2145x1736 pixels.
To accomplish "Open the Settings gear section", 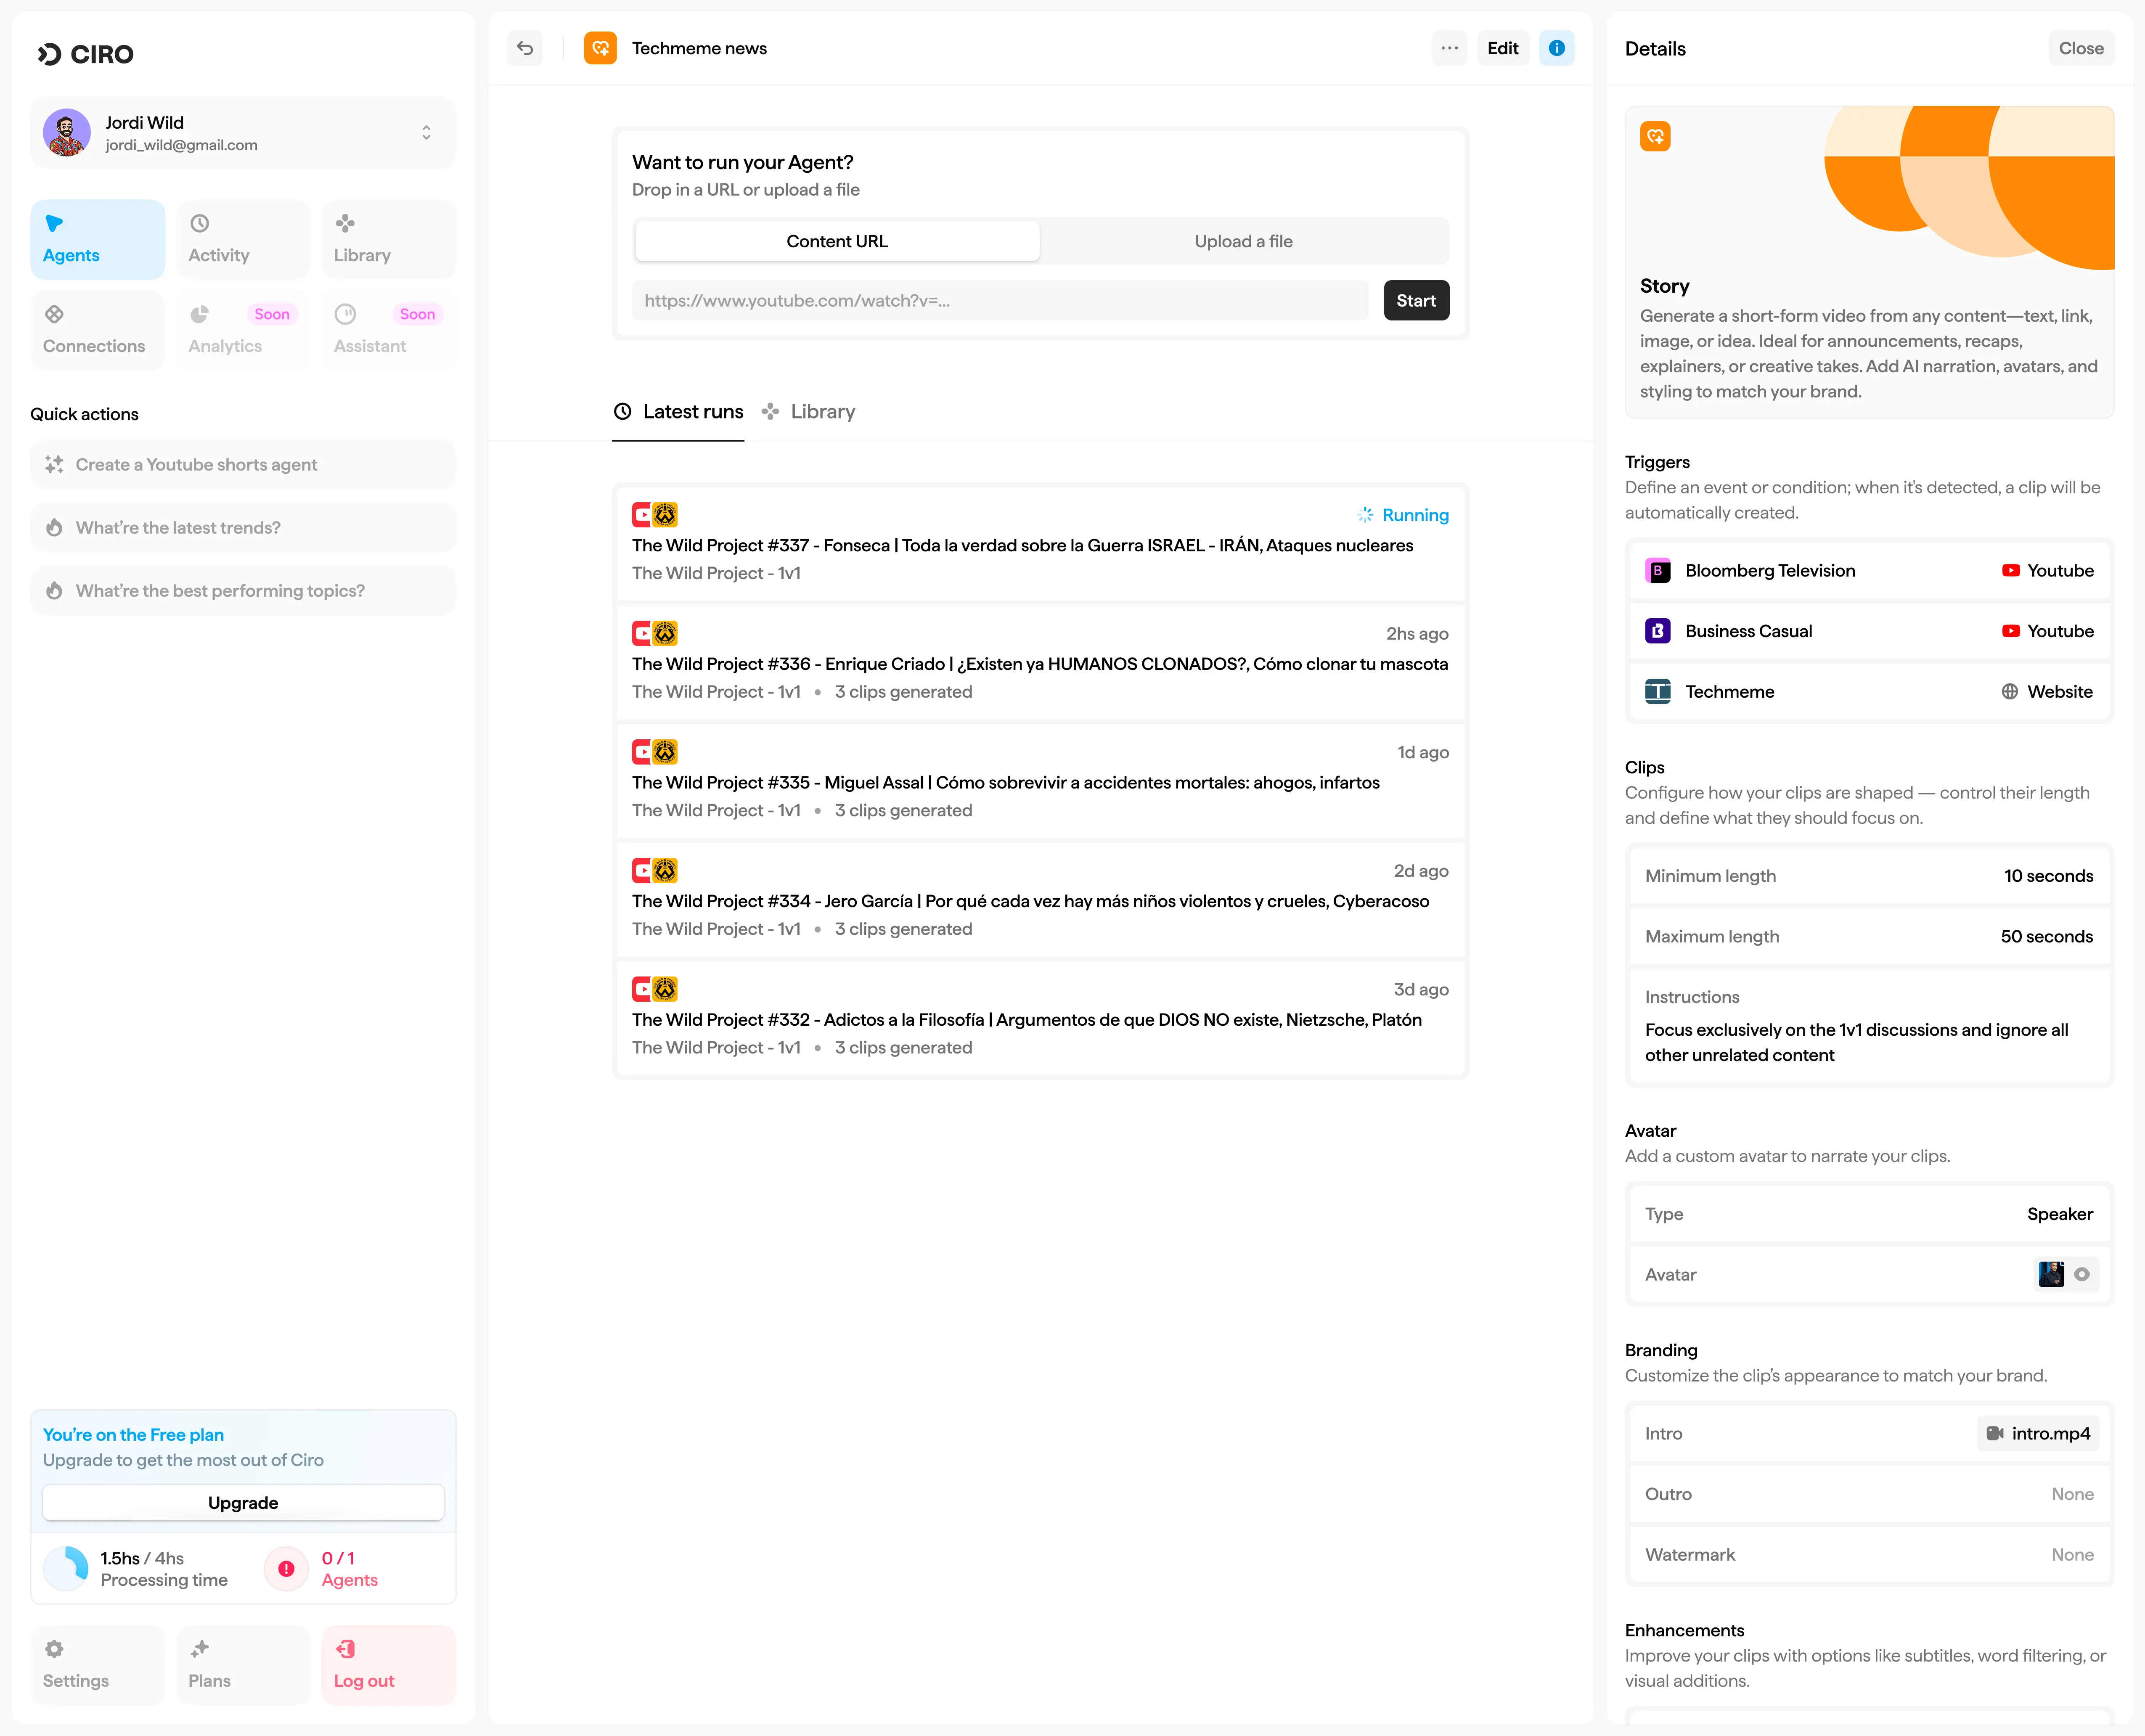I will click(x=97, y=1664).
